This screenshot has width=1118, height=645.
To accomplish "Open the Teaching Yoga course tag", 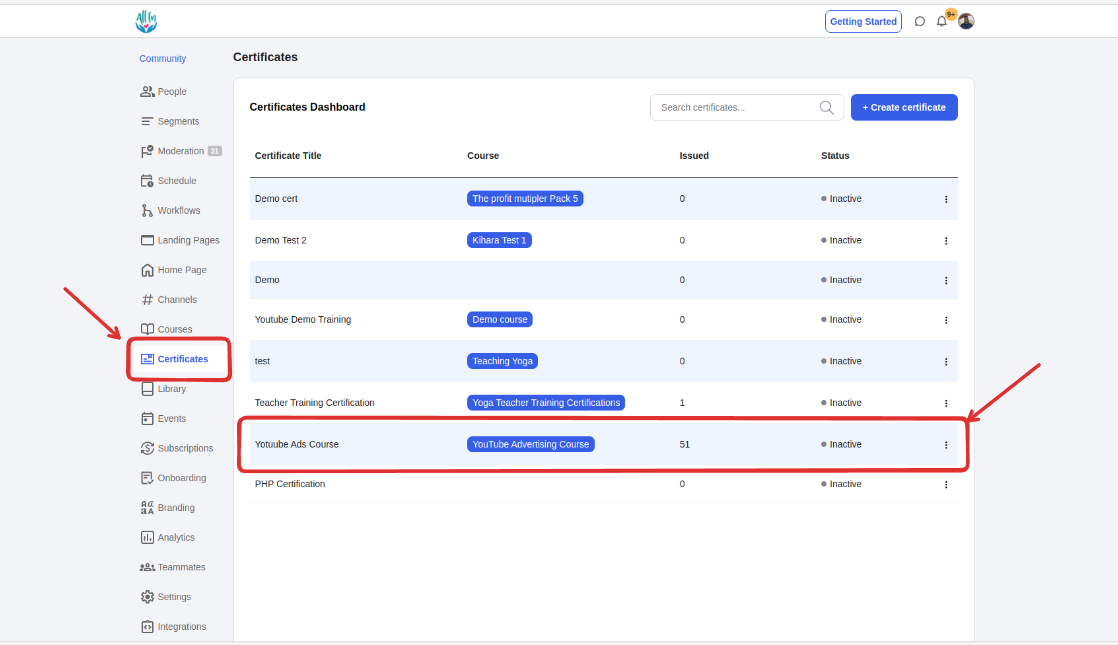I will point(502,361).
